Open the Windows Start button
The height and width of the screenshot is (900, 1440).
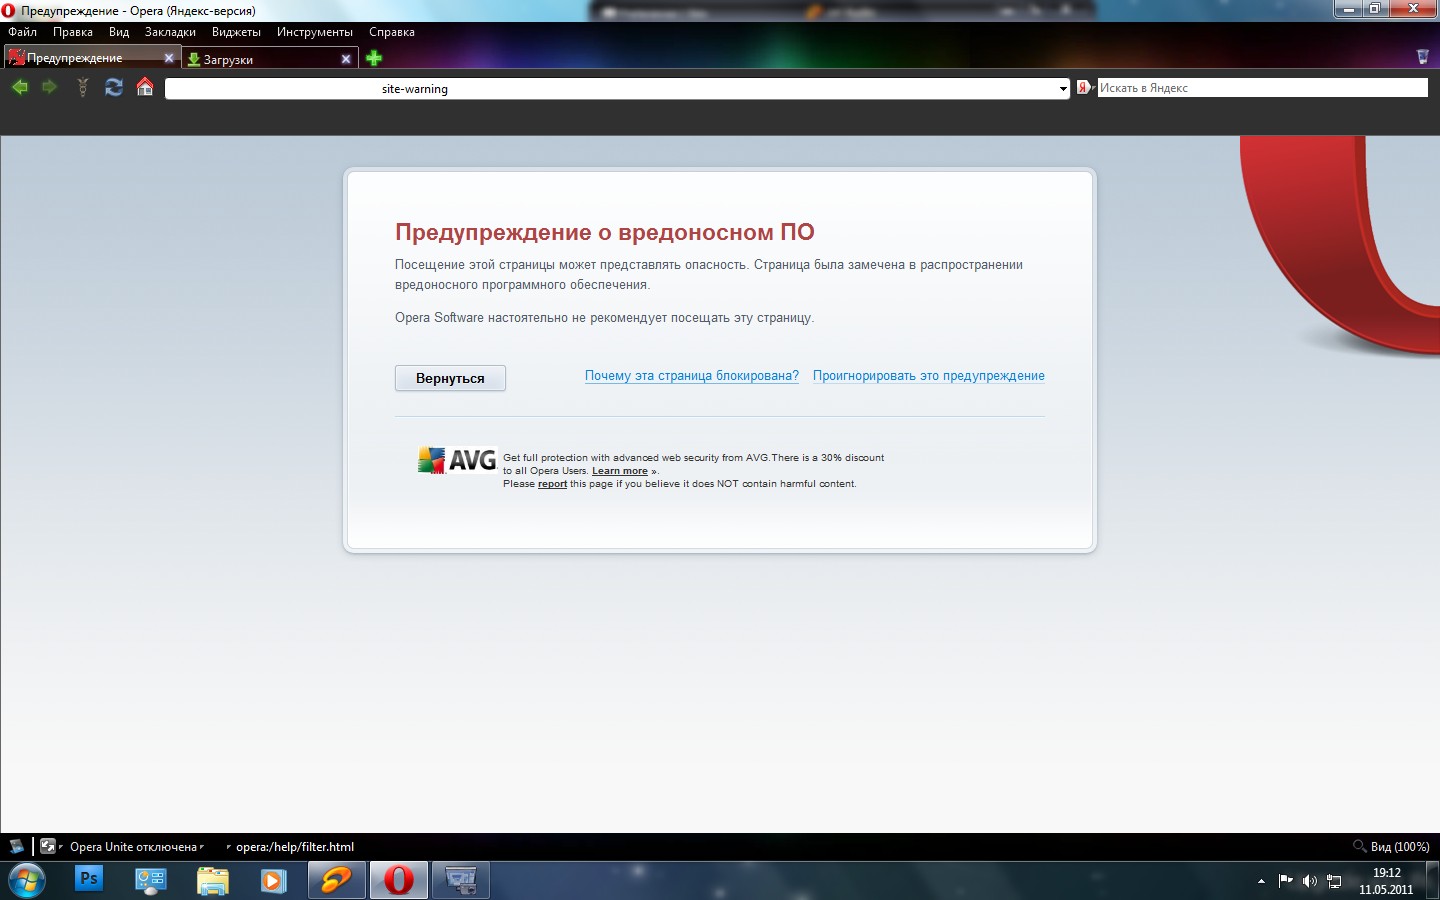point(26,881)
